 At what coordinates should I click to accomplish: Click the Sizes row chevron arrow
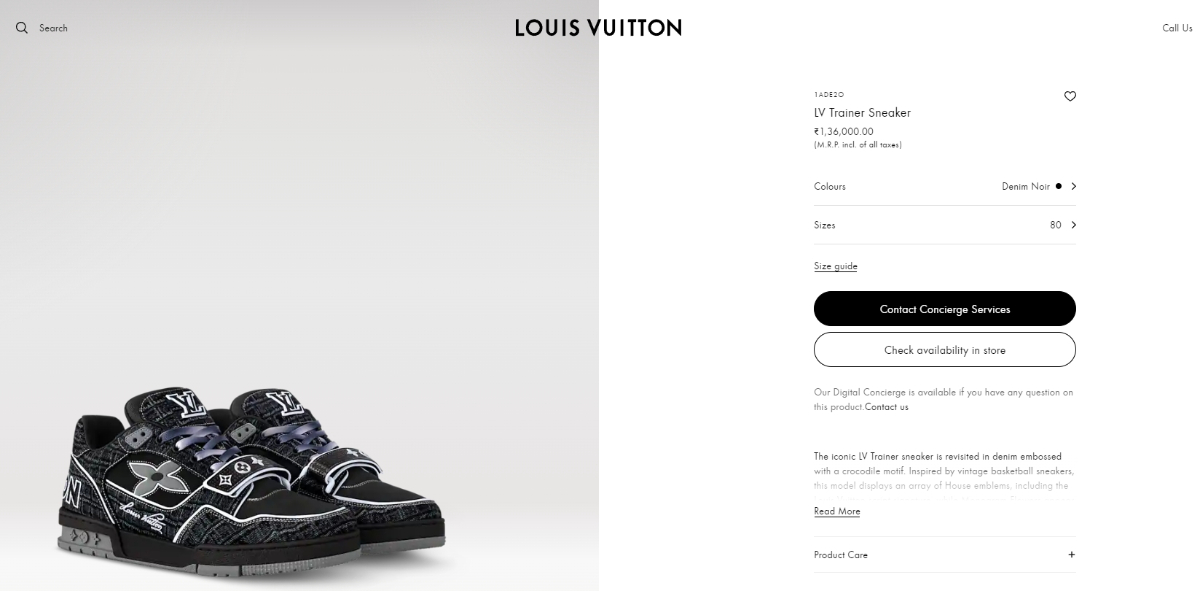[1073, 225]
